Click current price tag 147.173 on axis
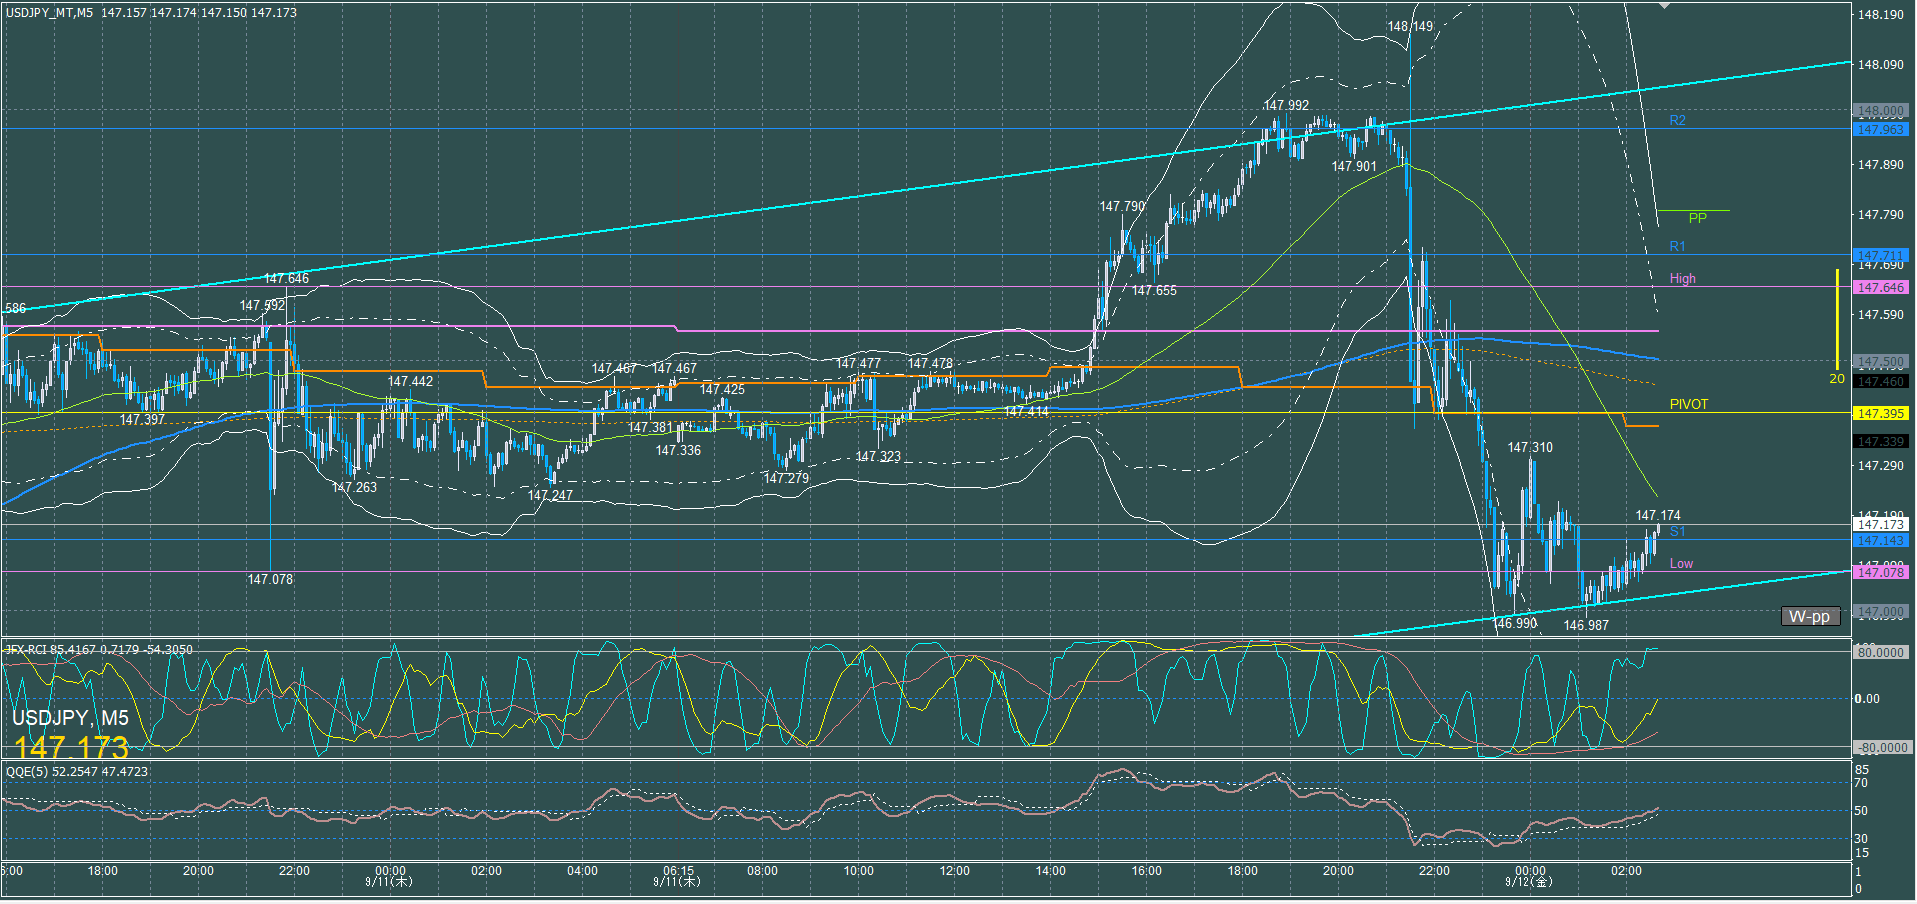The image size is (1917, 904). tap(1880, 525)
